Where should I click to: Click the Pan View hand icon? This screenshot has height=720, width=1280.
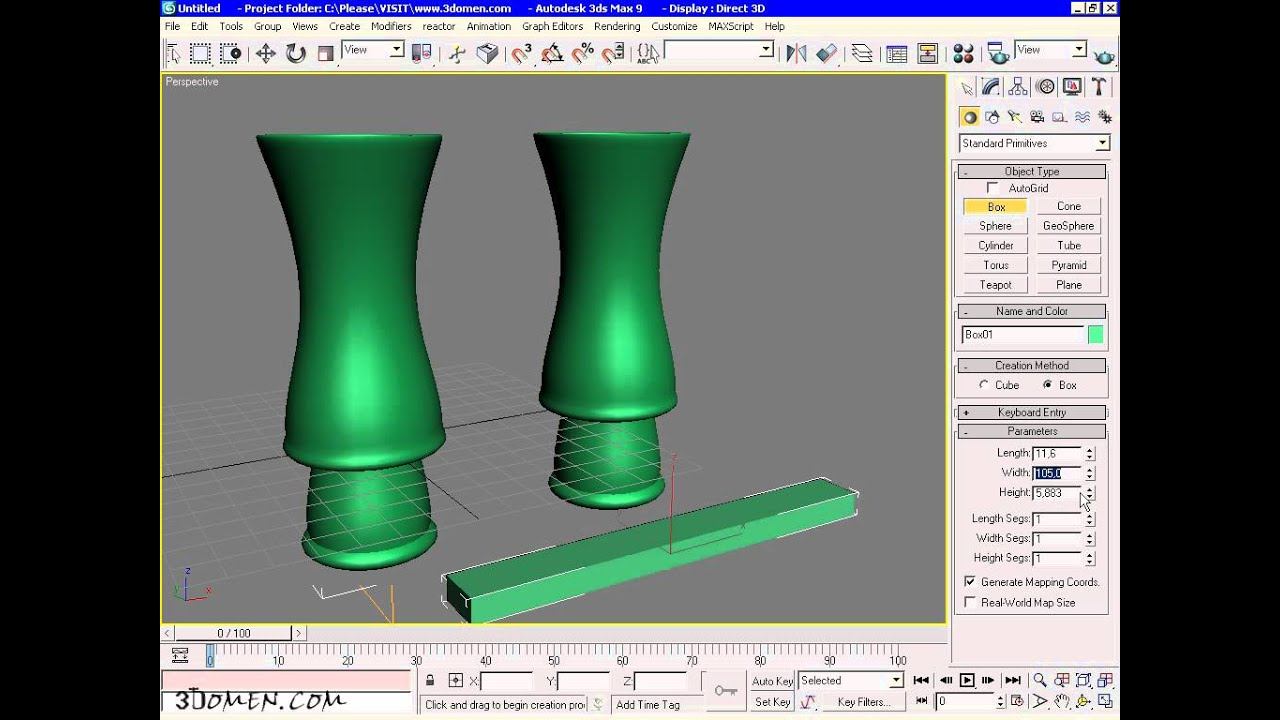tap(1062, 702)
